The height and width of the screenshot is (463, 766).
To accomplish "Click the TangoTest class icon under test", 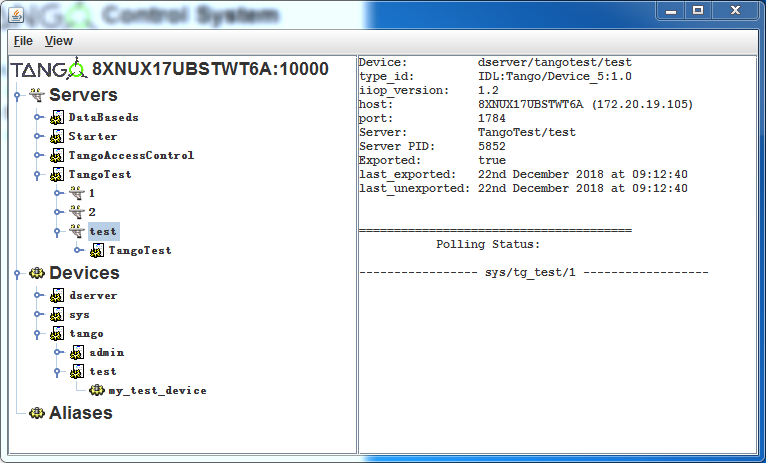I will [x=97, y=251].
